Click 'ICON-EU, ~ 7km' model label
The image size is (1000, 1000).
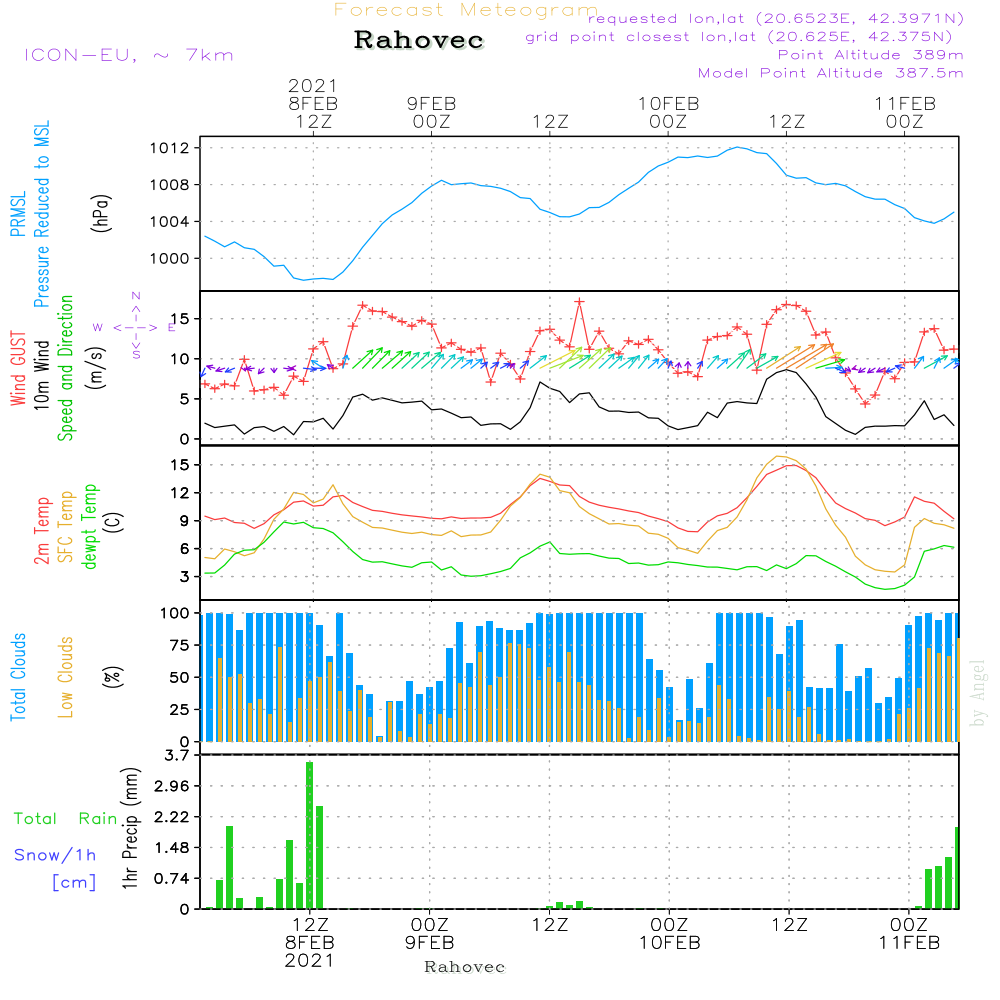click(x=129, y=55)
